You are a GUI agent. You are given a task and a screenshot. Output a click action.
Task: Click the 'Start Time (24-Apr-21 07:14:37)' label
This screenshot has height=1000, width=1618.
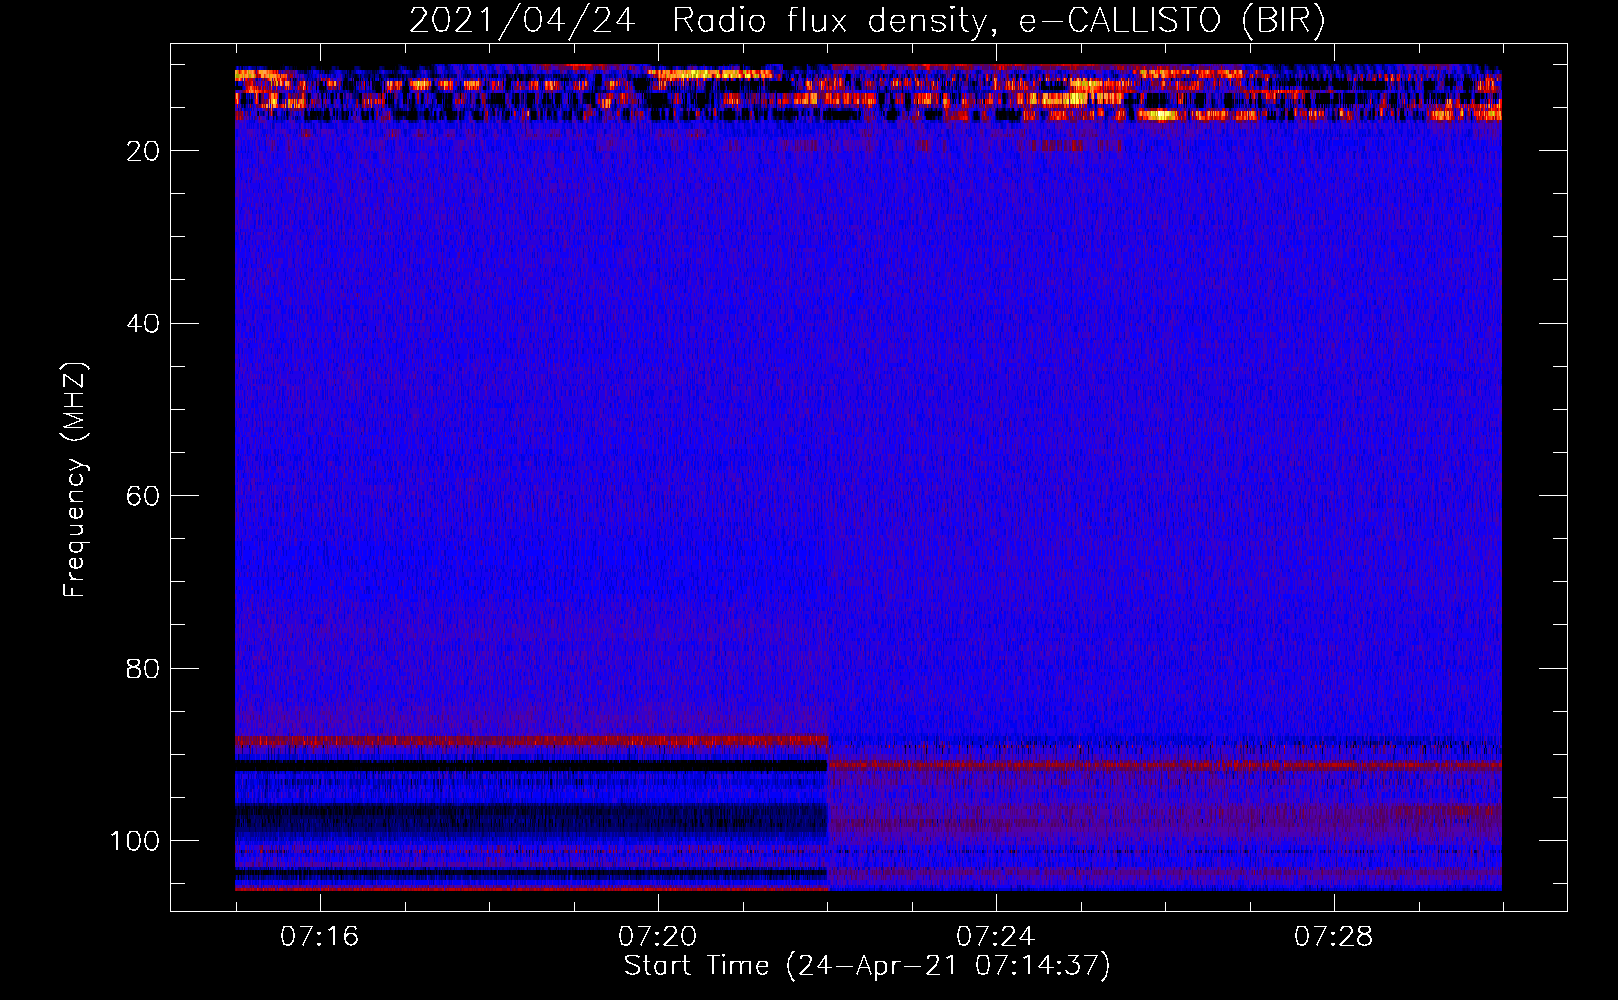[x=867, y=966]
